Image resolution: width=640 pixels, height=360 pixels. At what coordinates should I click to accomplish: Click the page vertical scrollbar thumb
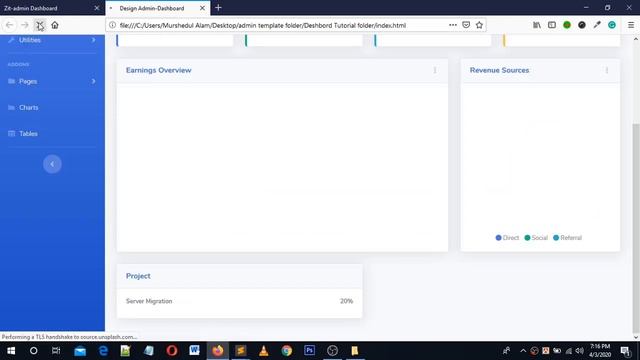(x=636, y=229)
